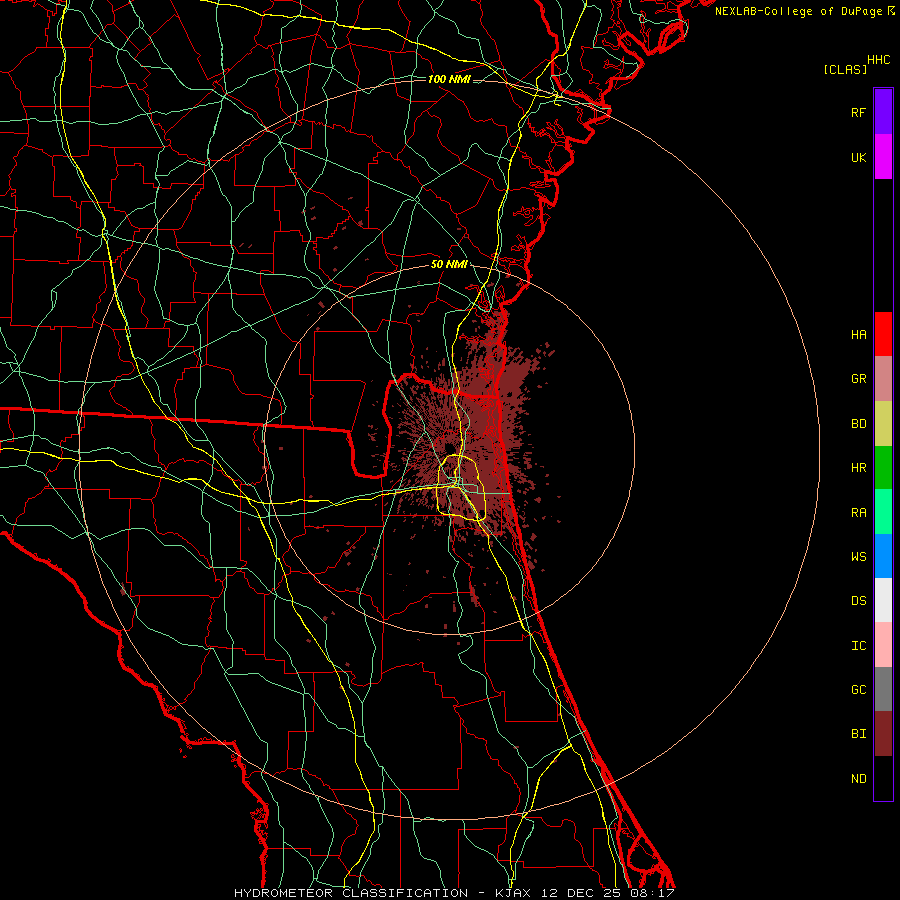
Task: Click the HA red legend swatch
Action: (883, 334)
